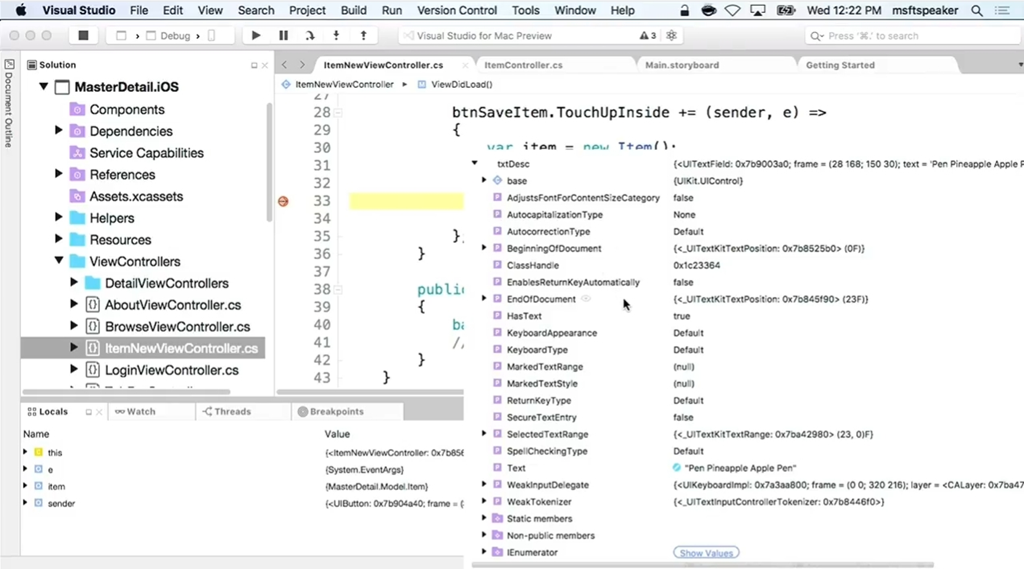Expand the Helpers folder in solution tree
Viewport: 1024px width, 569px height.
click(x=59, y=218)
